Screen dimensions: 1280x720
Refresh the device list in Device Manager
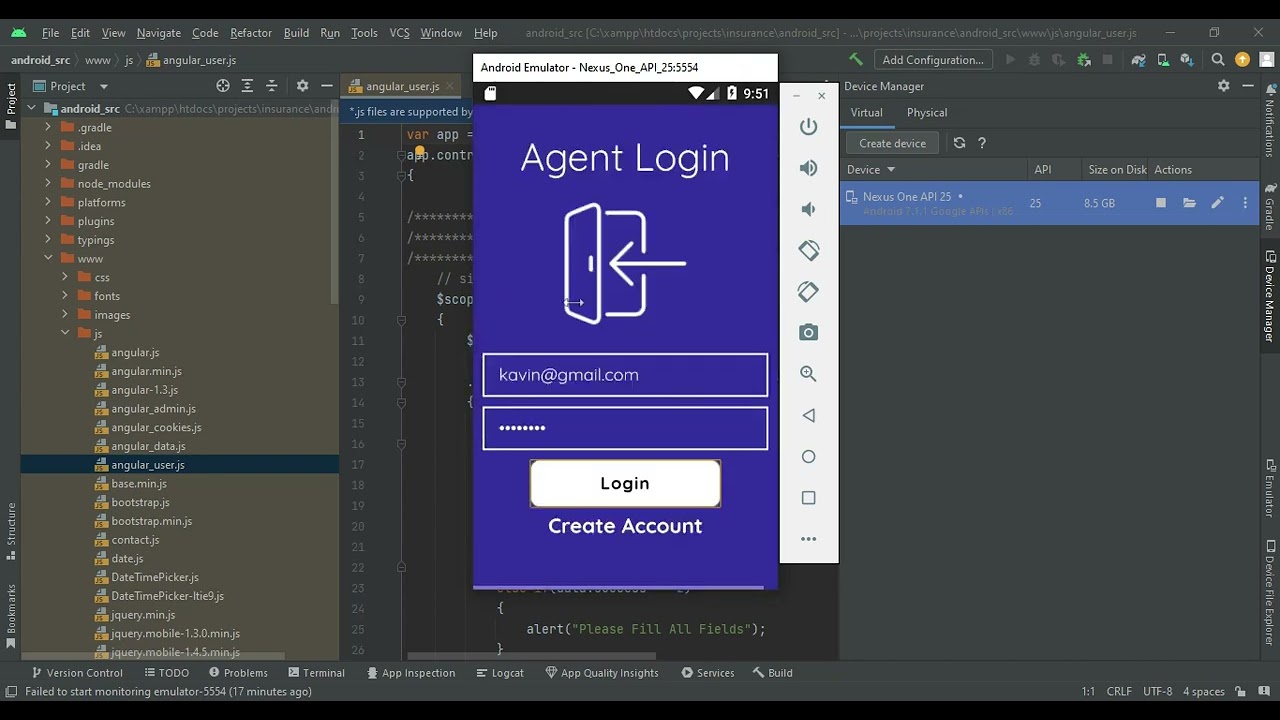(x=959, y=143)
